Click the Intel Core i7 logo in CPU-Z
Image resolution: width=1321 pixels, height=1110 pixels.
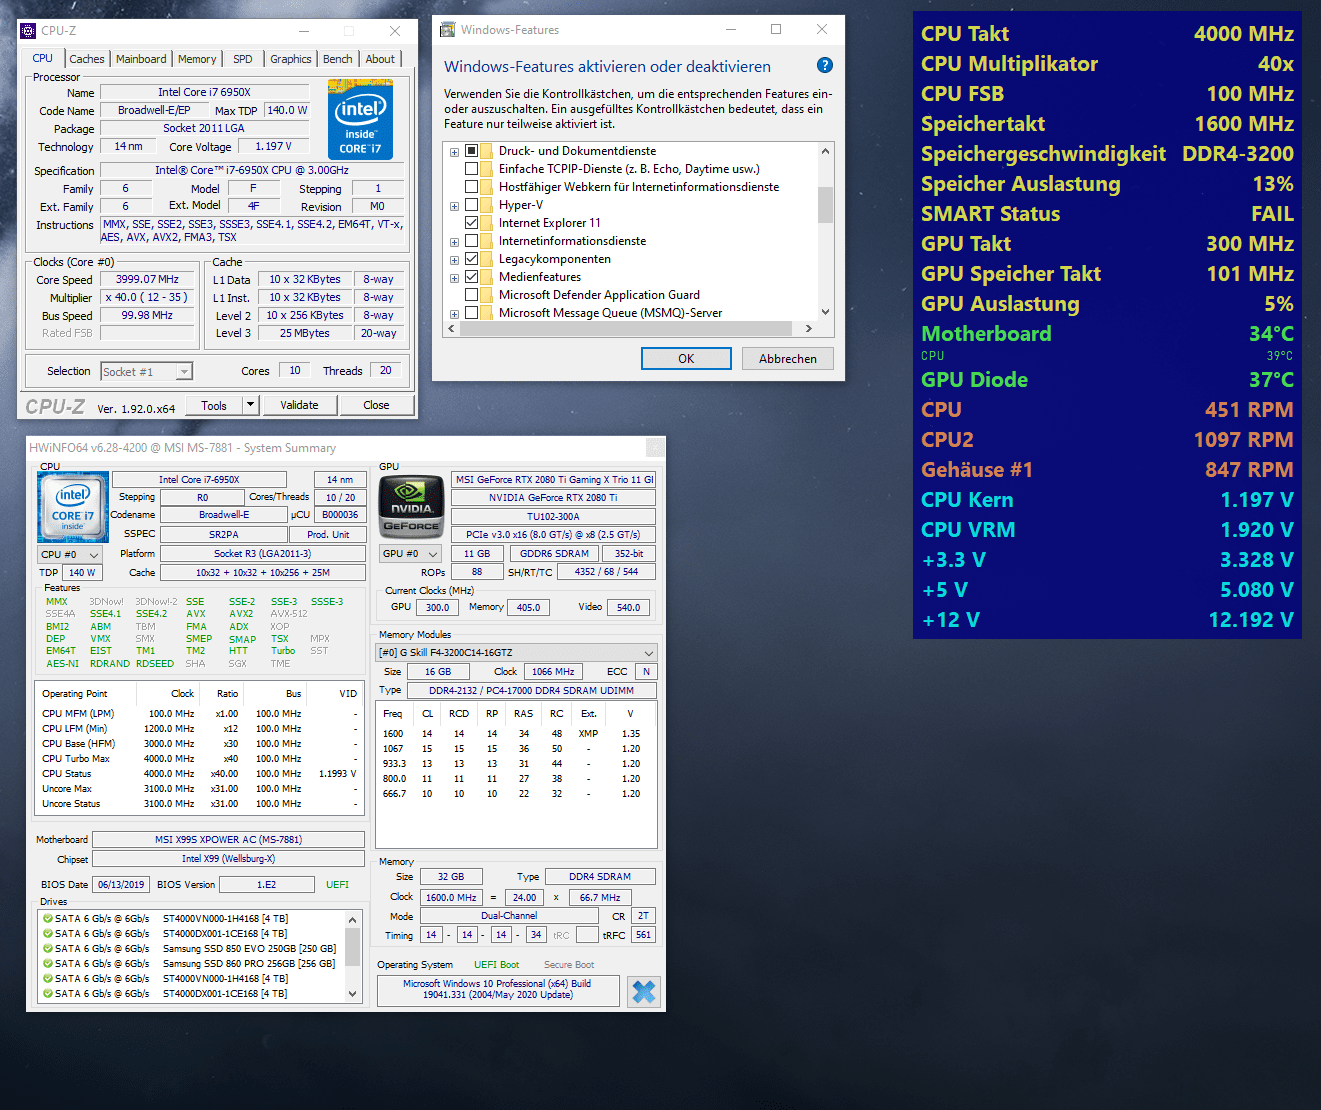[x=360, y=120]
